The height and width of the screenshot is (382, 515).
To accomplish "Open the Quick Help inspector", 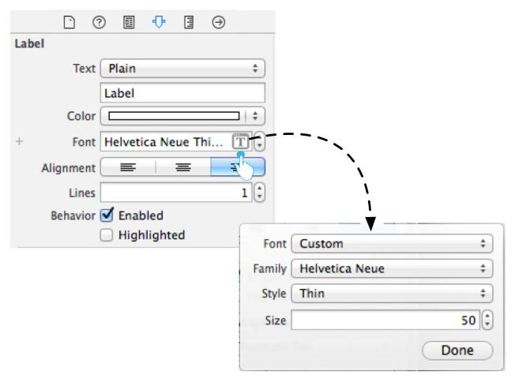I will (x=99, y=23).
